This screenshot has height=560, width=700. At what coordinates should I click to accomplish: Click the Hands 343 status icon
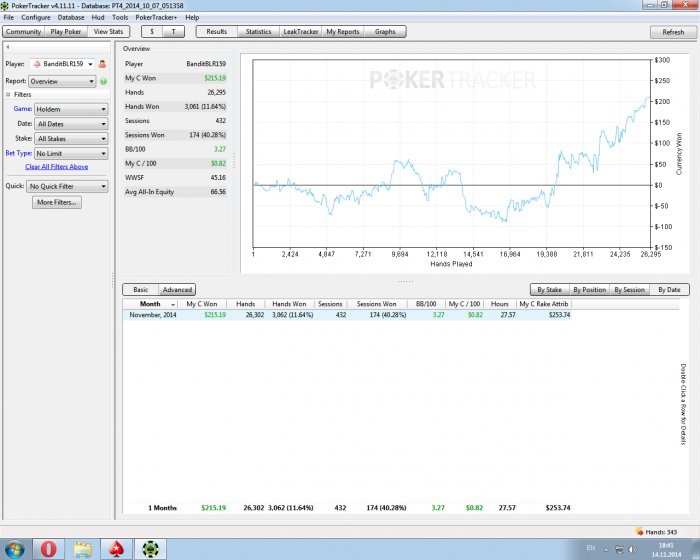click(639, 531)
